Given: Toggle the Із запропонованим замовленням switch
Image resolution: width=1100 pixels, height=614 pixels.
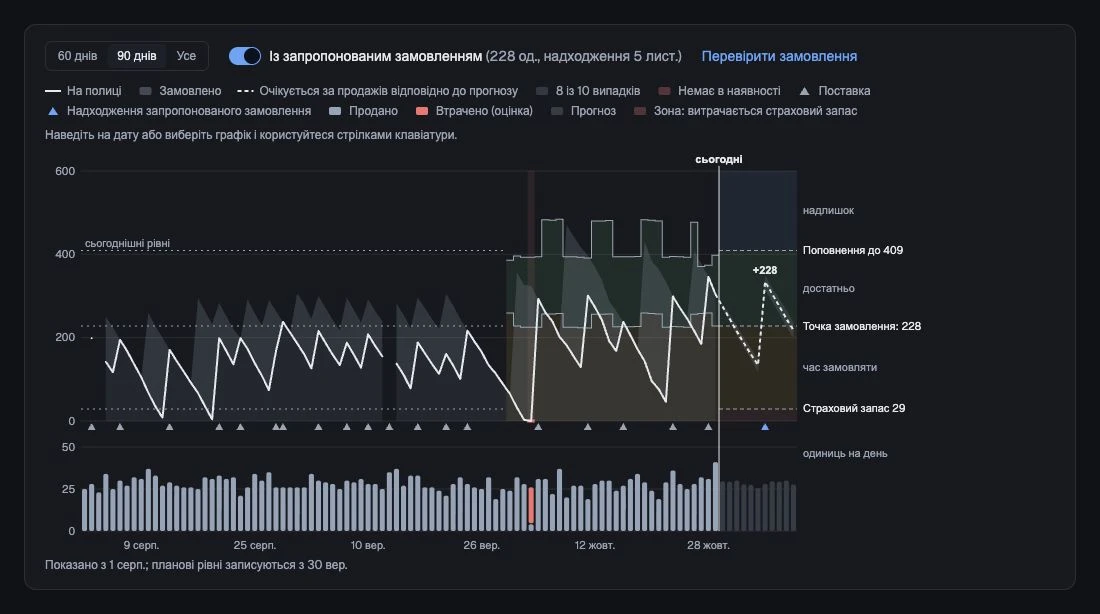Looking at the screenshot, I should 245,56.
